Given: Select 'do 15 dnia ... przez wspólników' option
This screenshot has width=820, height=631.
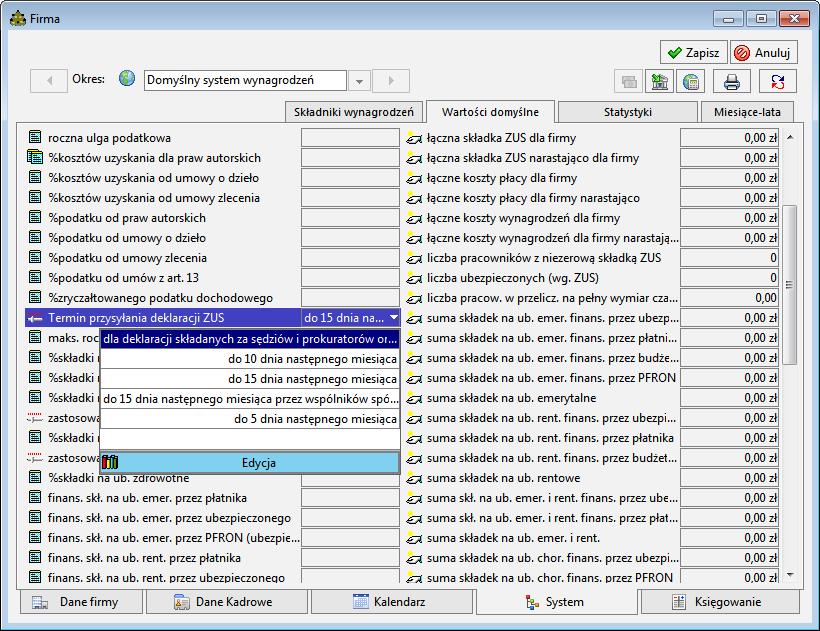Looking at the screenshot, I should (250, 399).
